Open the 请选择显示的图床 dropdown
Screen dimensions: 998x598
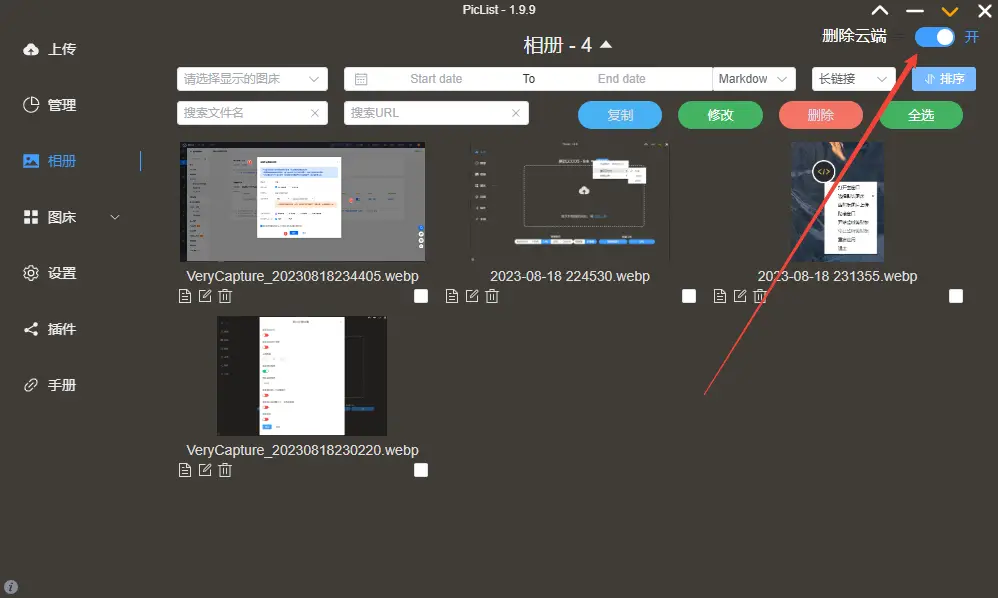coord(252,79)
